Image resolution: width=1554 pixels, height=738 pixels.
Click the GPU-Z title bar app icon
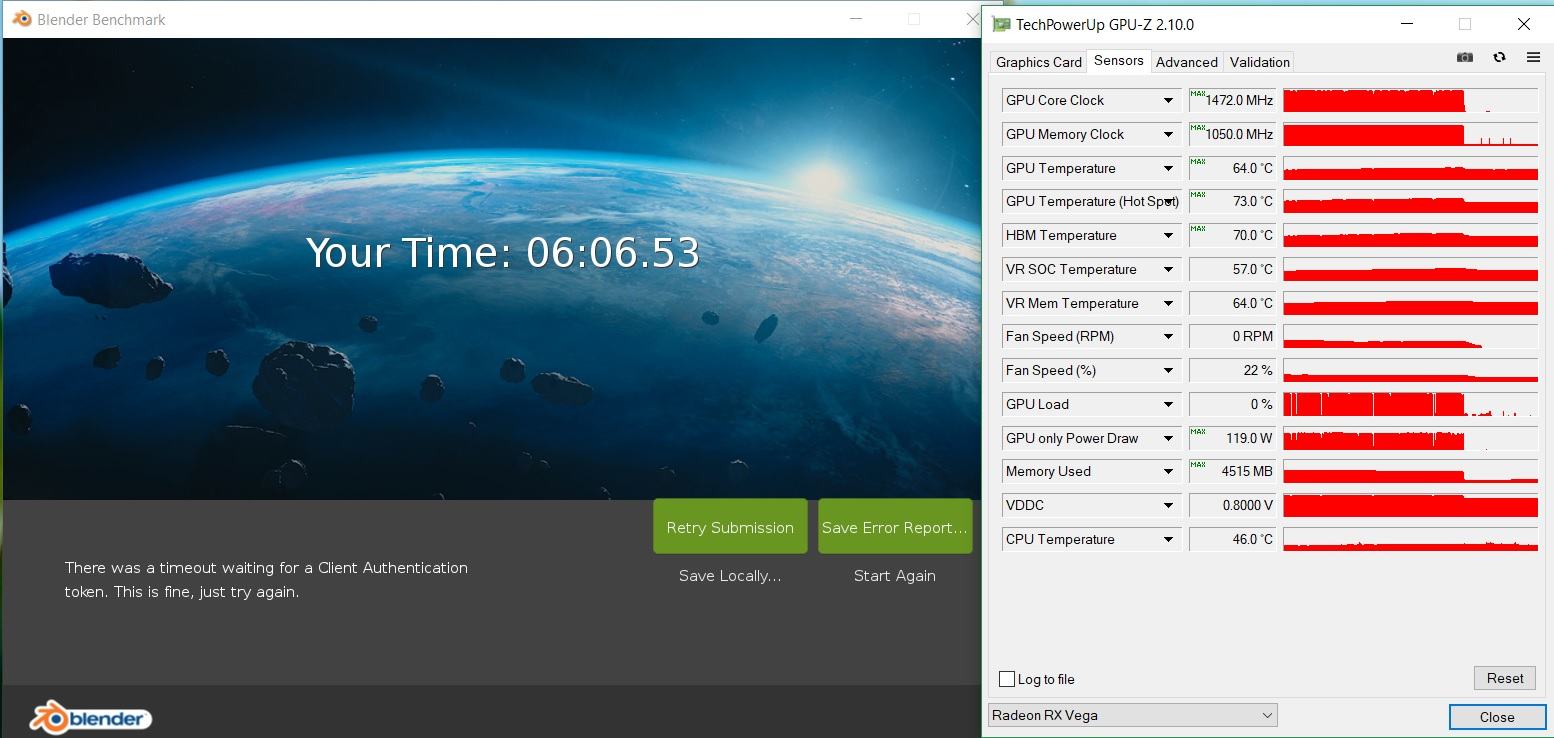pos(1000,24)
